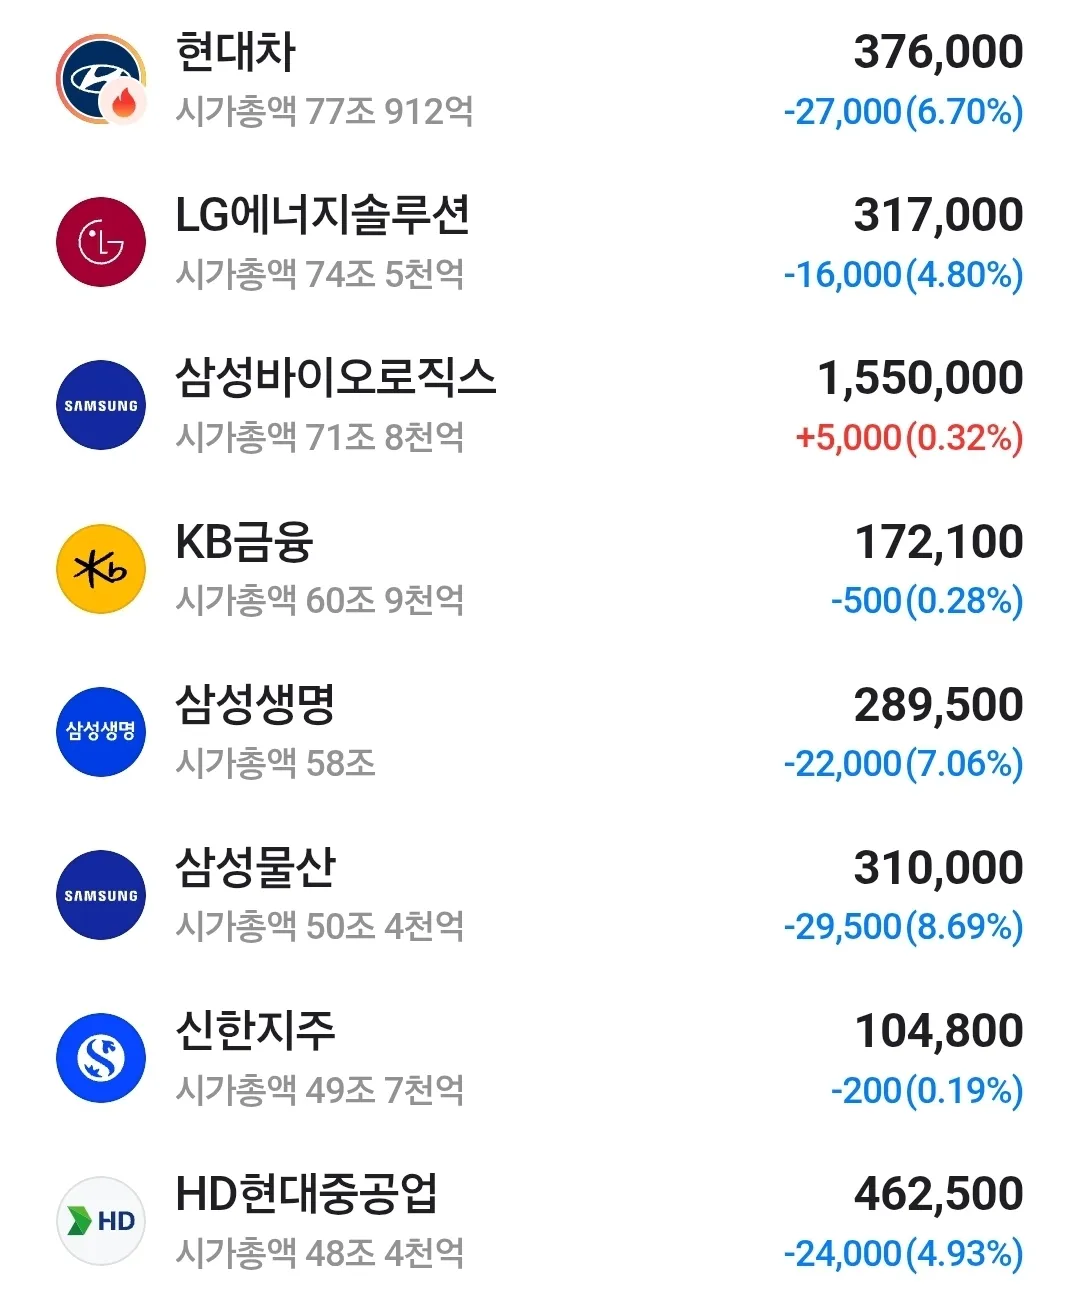Tap the LG에너지솔루션 red logo icon

coord(101,242)
